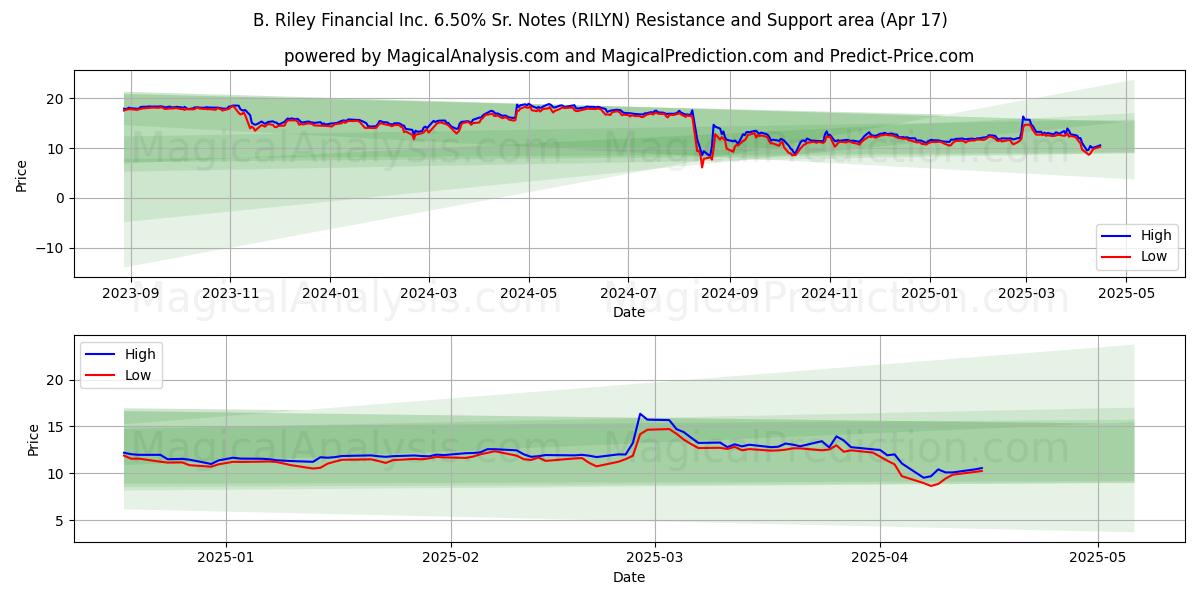Click the 'Price' y-axis title of bottom chart
1200x600 pixels.
pos(33,439)
